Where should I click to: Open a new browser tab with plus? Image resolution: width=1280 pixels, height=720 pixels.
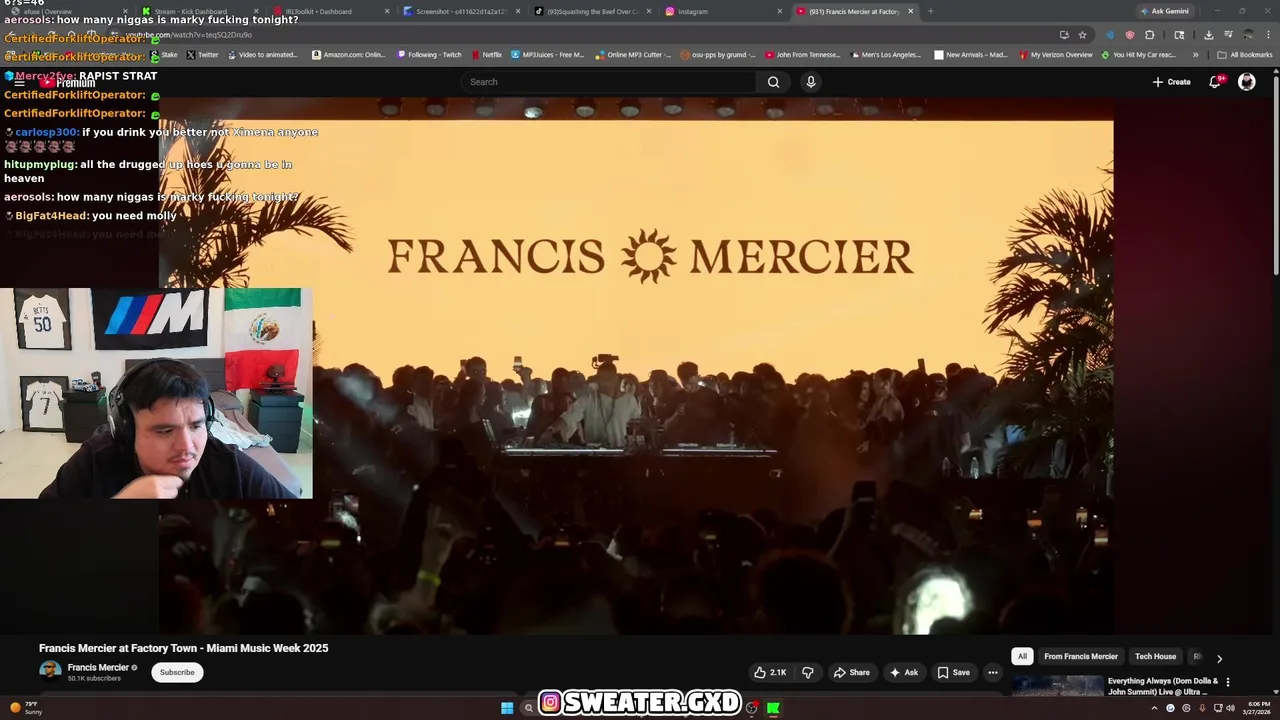(x=930, y=11)
